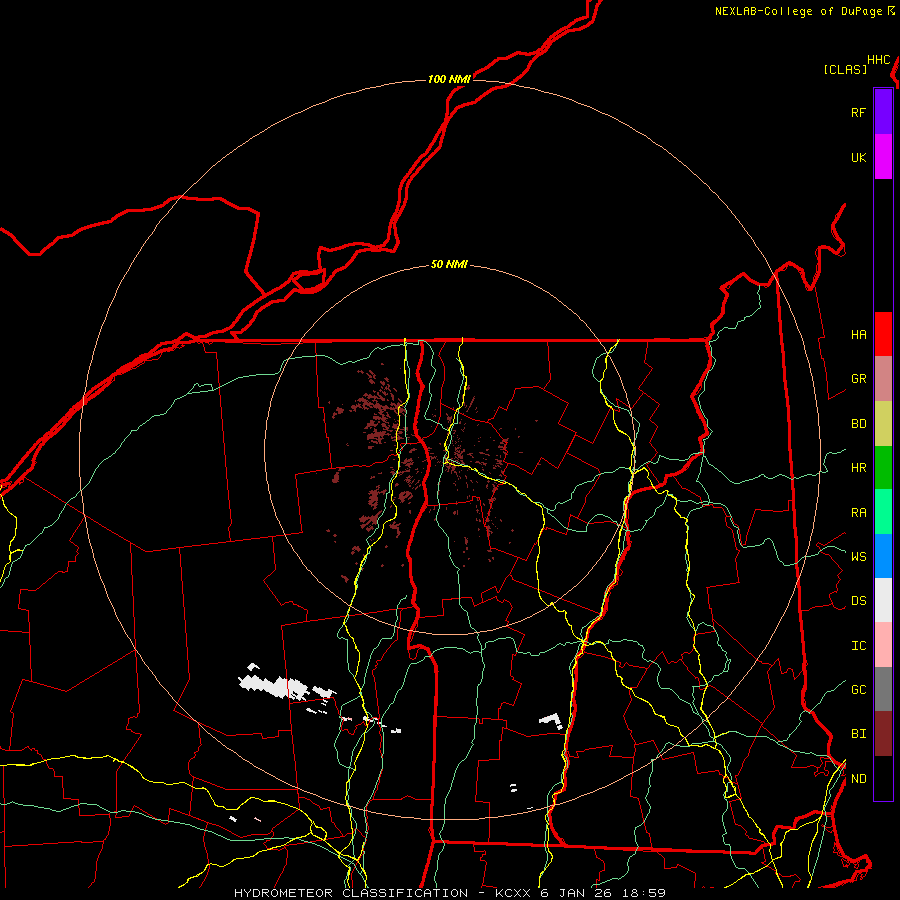Image resolution: width=900 pixels, height=900 pixels.
Task: Click the BD legend label
Action: [x=859, y=424]
